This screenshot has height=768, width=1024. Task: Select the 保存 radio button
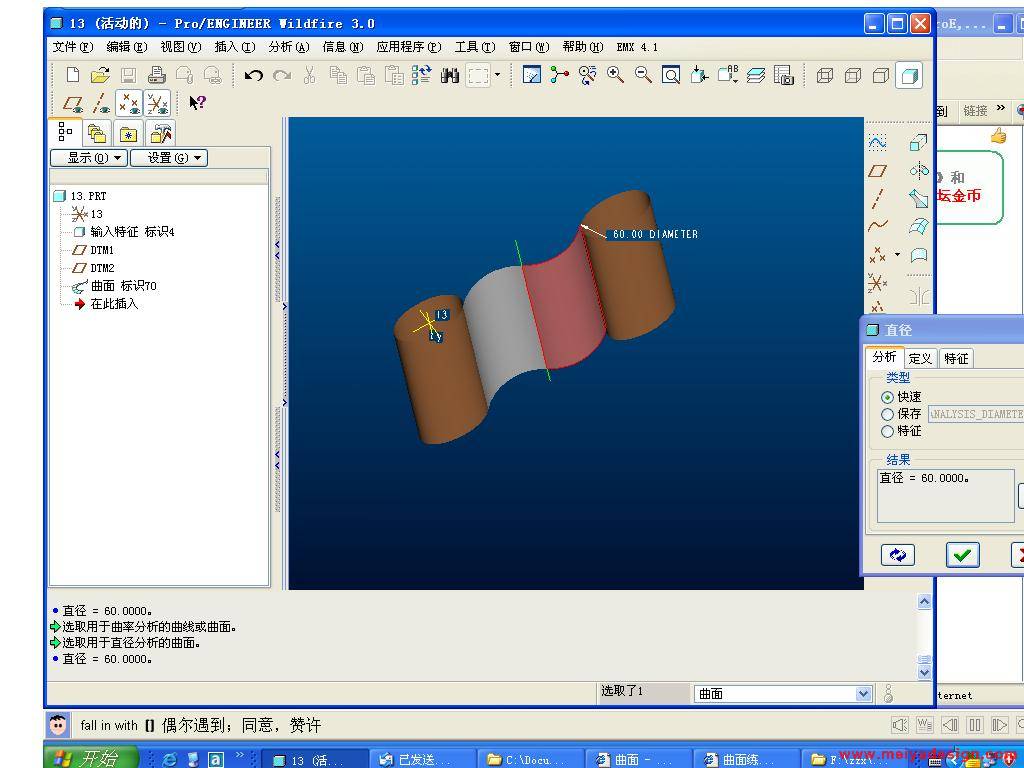(x=887, y=414)
